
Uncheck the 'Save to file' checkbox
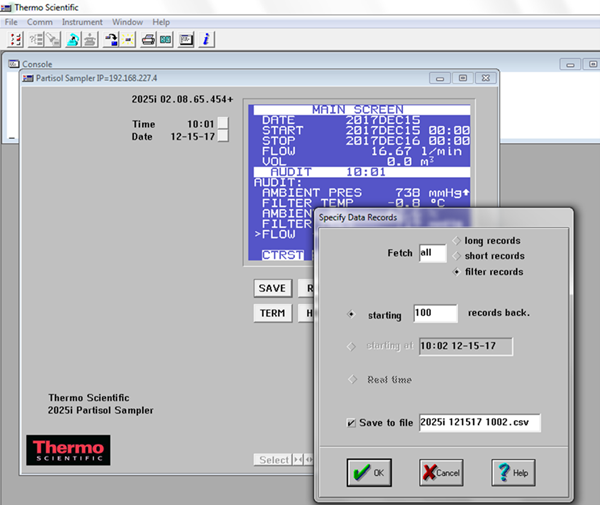(352, 423)
